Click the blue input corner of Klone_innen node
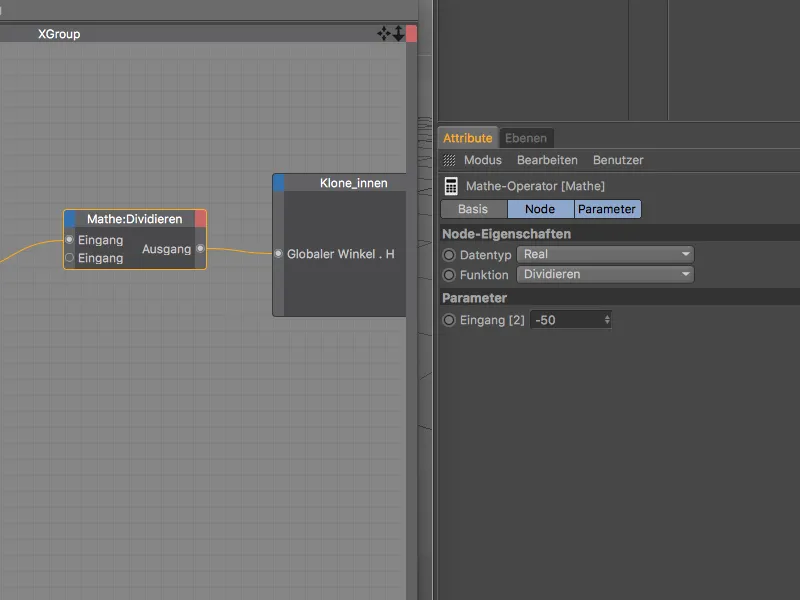This screenshot has height=600, width=800. pos(279,183)
